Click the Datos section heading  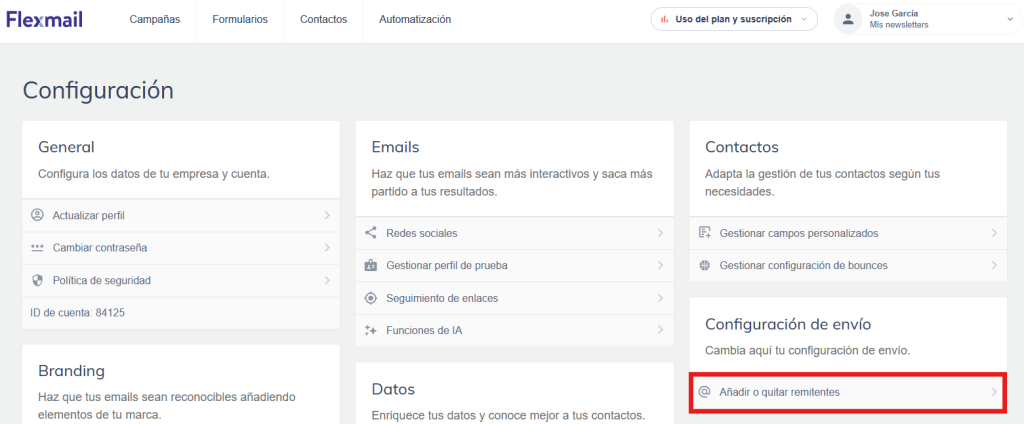click(x=393, y=389)
